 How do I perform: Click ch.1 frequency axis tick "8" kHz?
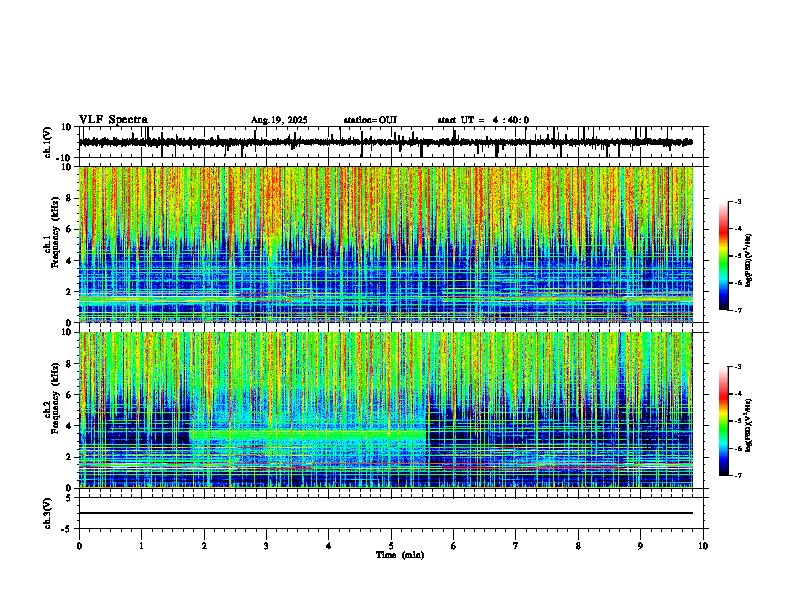coord(69,198)
